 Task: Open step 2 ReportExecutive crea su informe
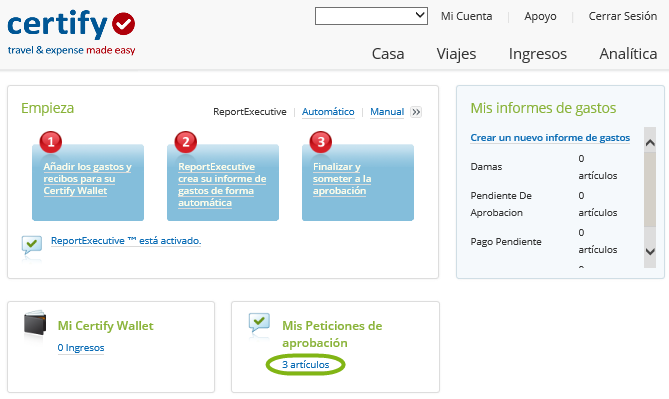pos(223,182)
